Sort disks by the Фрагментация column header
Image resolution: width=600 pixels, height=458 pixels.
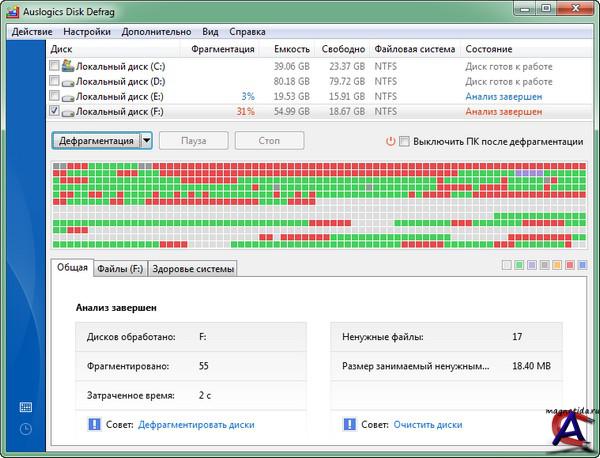[220, 49]
